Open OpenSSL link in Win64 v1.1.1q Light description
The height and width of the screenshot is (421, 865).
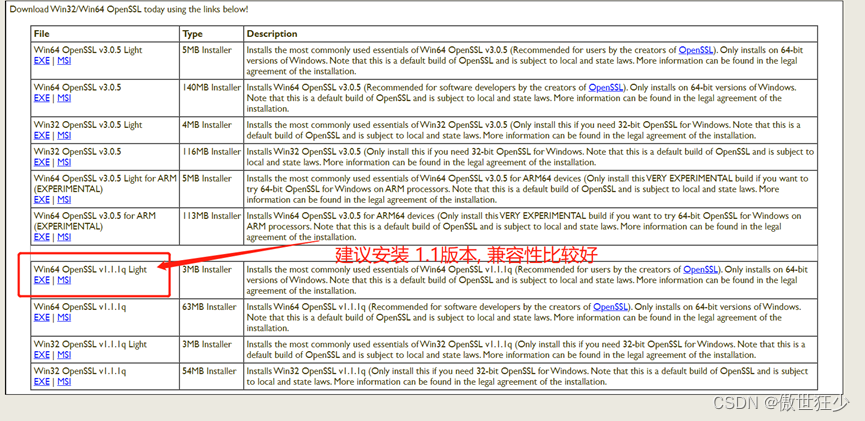[x=702, y=270]
